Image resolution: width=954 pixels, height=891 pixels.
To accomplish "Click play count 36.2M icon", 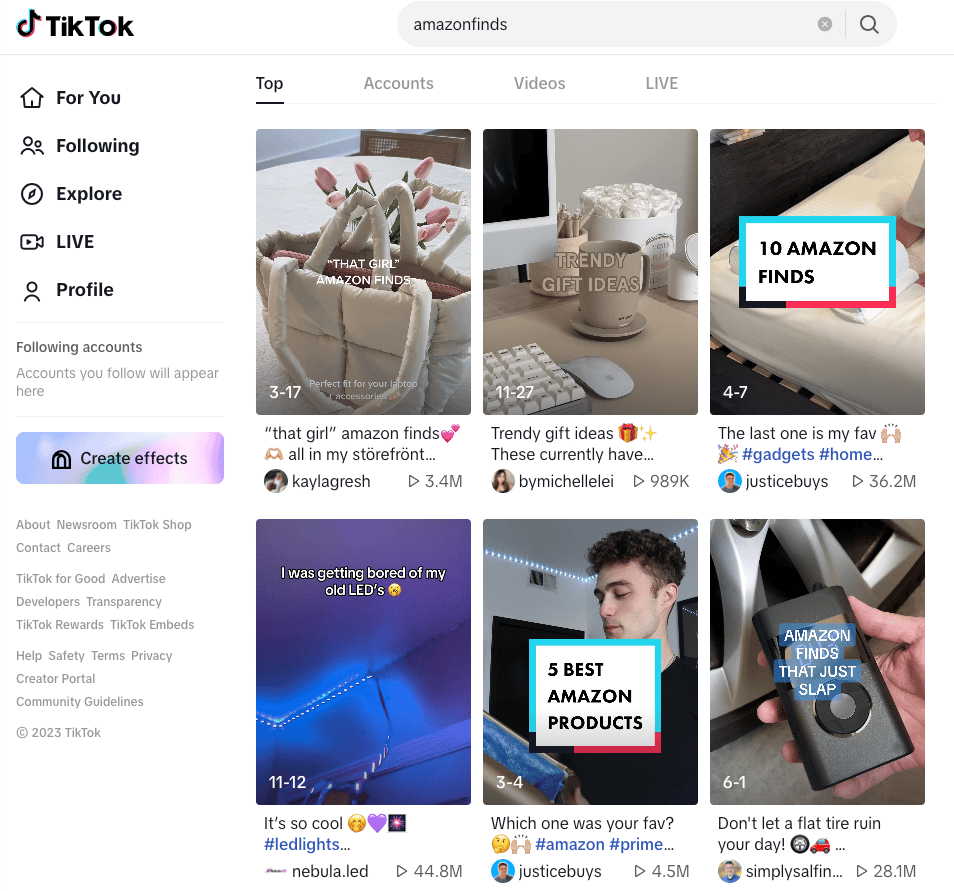I will (858, 481).
